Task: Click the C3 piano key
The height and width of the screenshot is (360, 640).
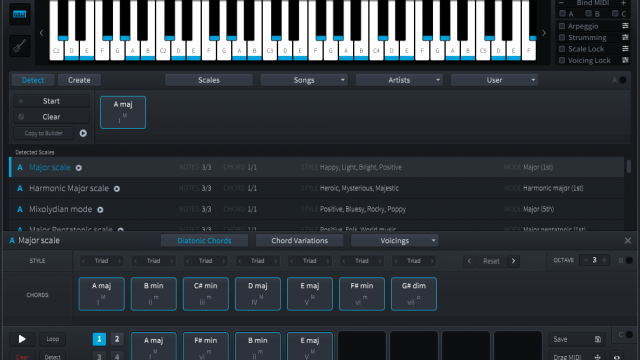Action: (270, 51)
